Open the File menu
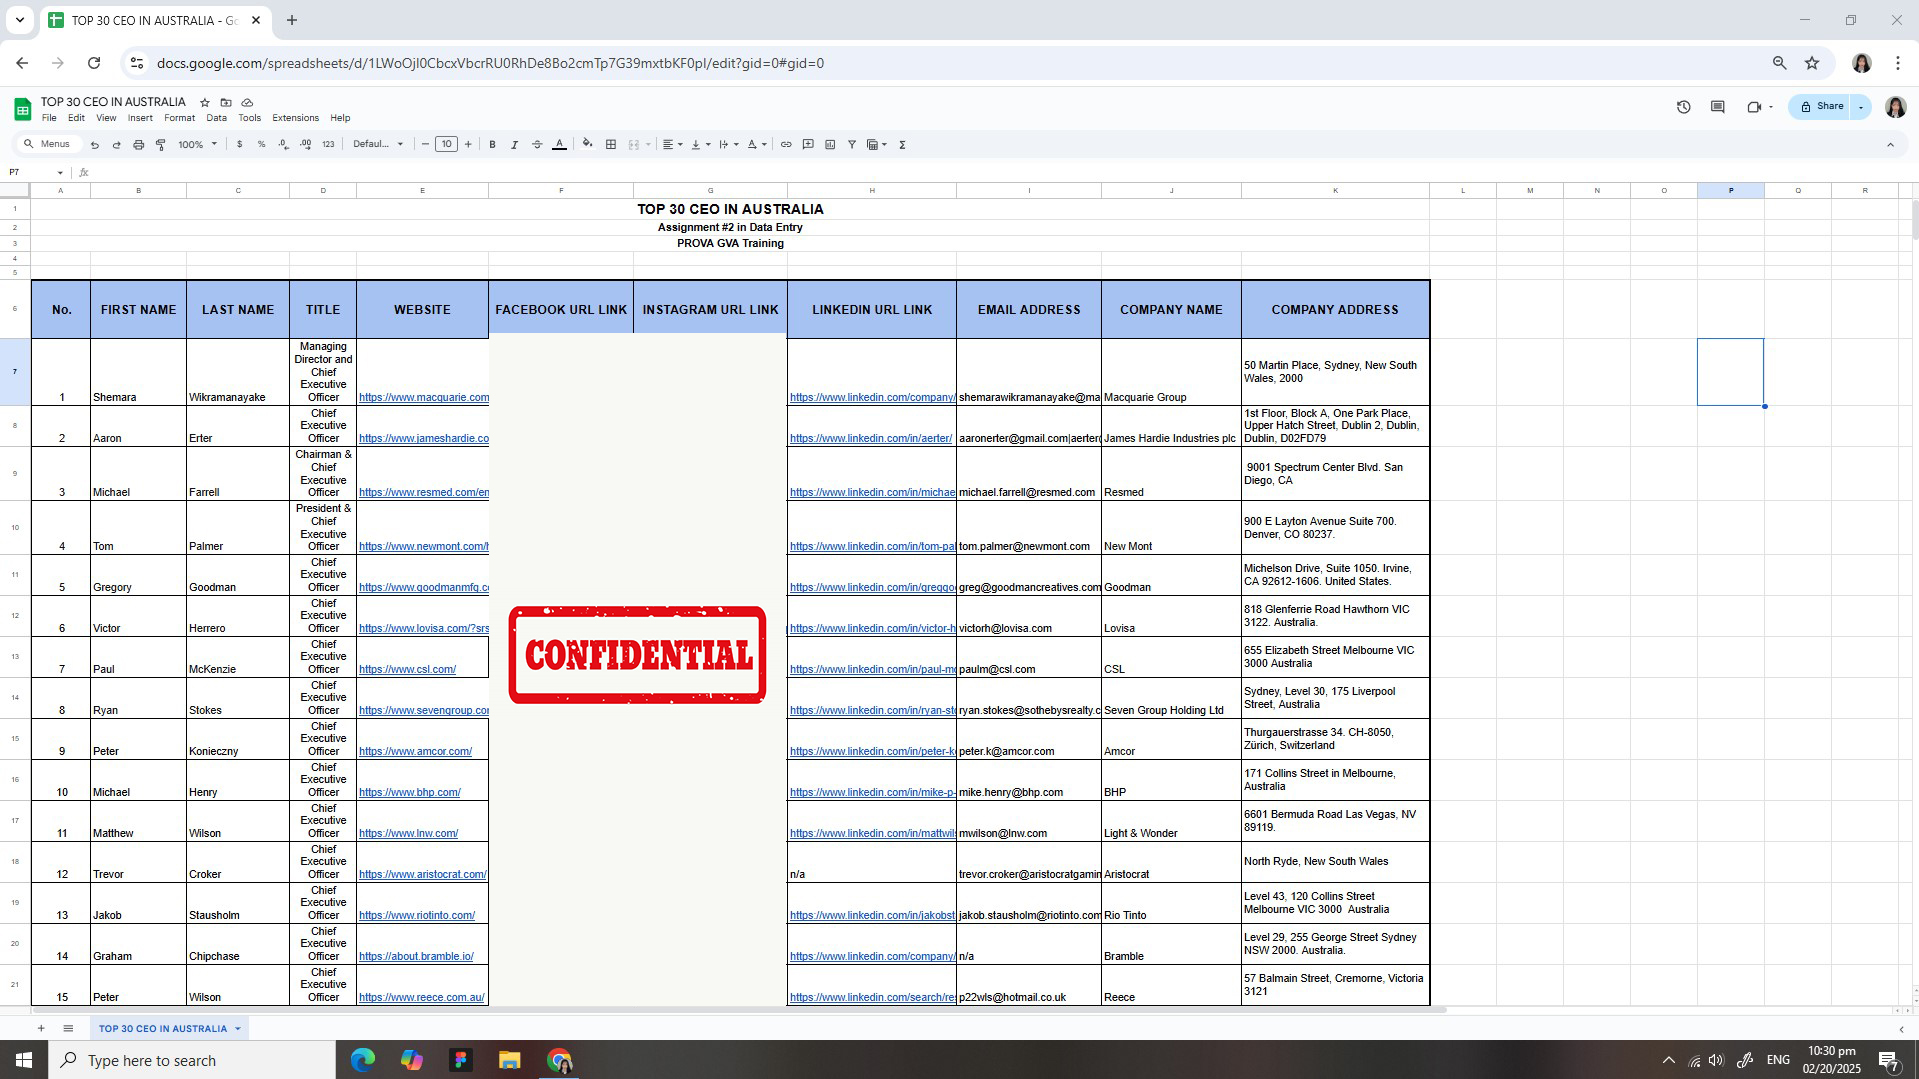The height and width of the screenshot is (1079, 1919). click(49, 118)
